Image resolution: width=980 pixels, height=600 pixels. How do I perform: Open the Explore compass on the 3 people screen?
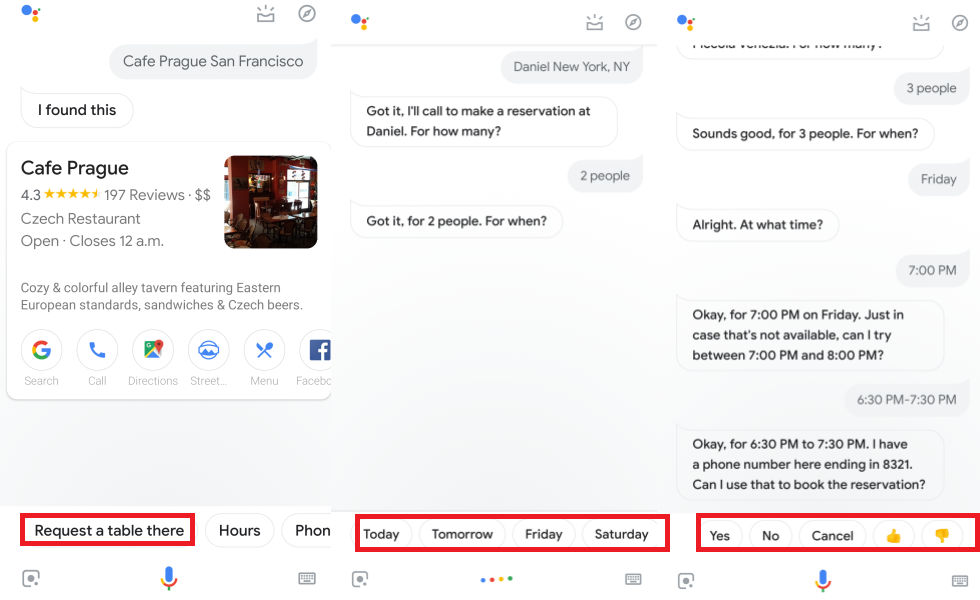pyautogui.click(x=960, y=23)
